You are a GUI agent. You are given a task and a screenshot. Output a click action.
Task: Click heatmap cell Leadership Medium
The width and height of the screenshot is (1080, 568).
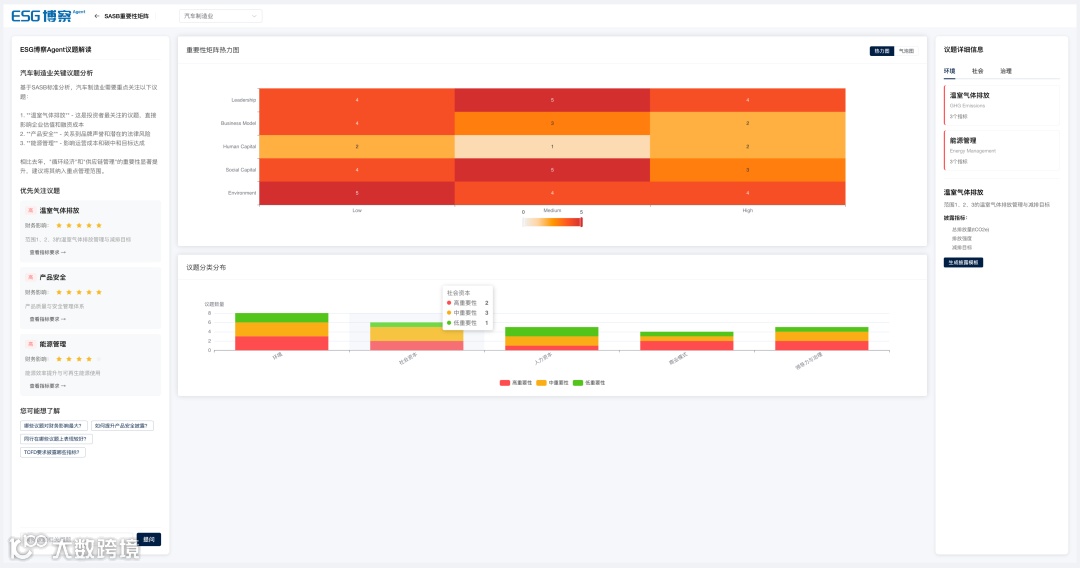tap(552, 100)
